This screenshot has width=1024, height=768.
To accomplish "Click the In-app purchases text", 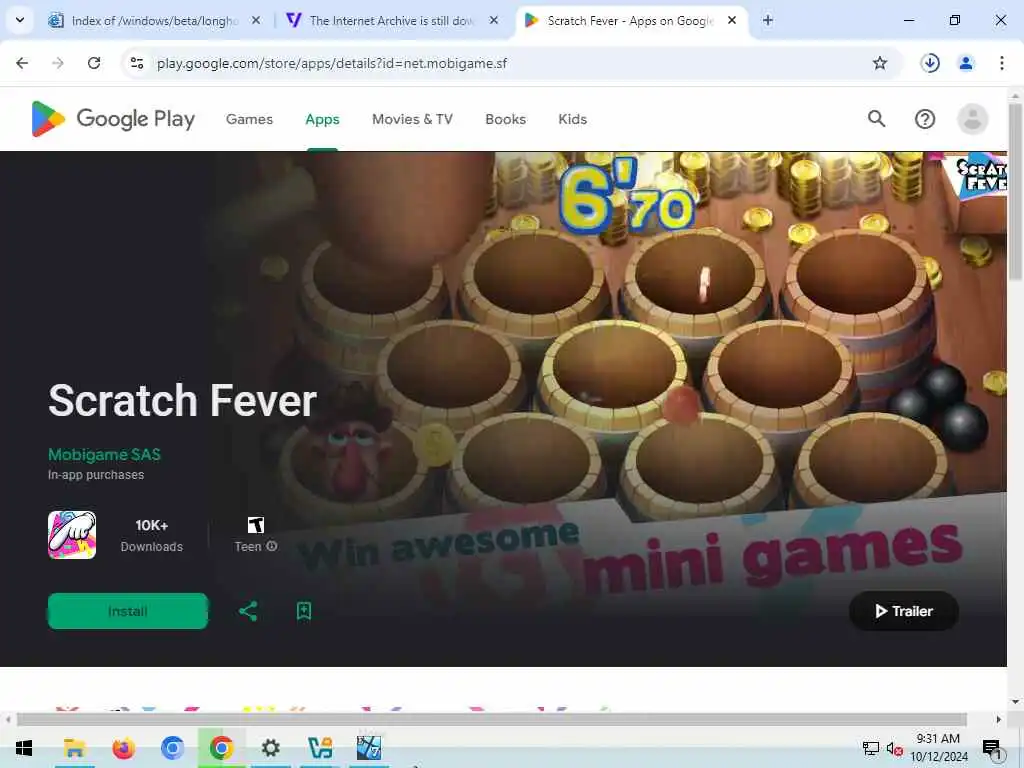I will click(96, 475).
